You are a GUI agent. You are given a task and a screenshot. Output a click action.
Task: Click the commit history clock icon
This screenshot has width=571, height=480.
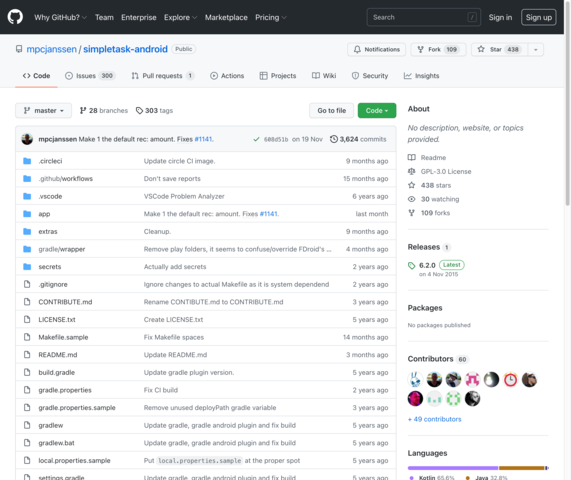click(334, 139)
